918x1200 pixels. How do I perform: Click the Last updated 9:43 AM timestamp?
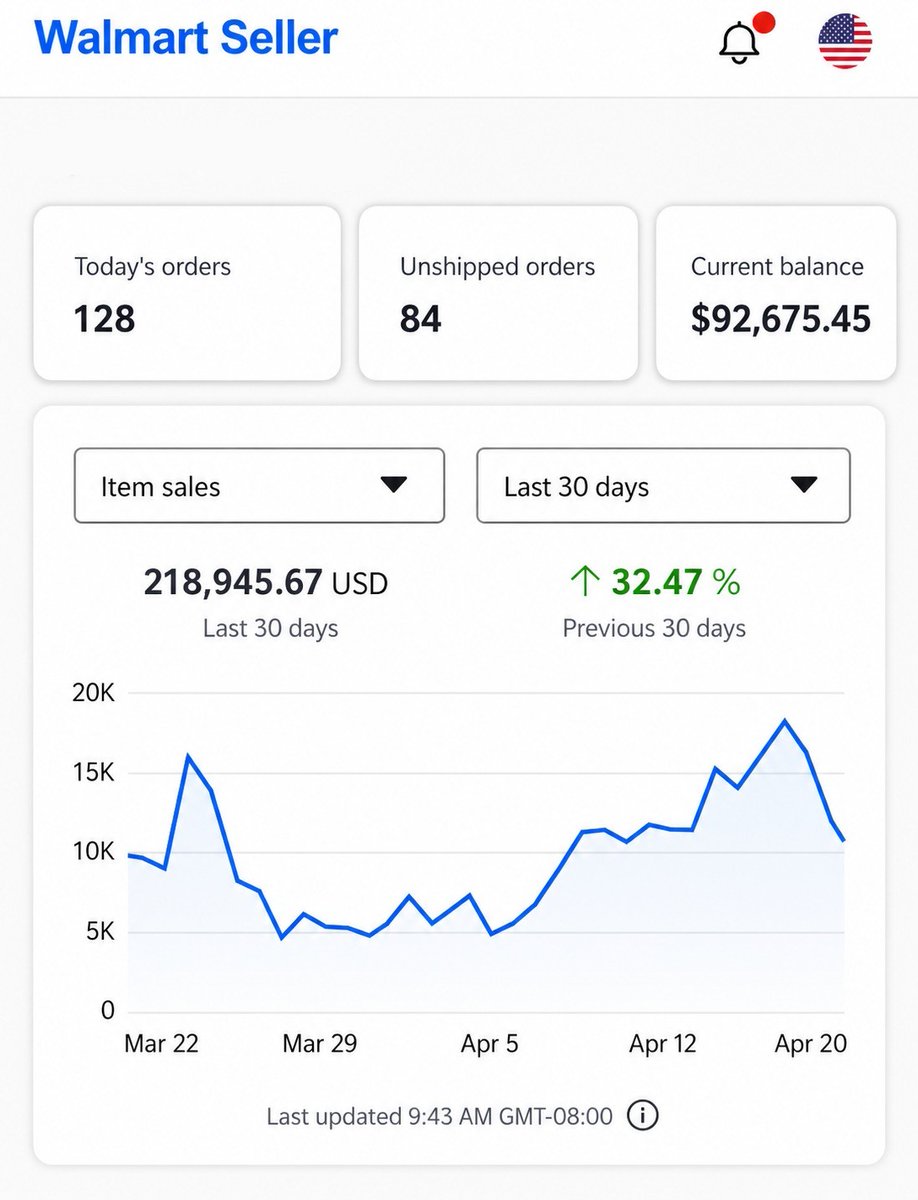440,1116
